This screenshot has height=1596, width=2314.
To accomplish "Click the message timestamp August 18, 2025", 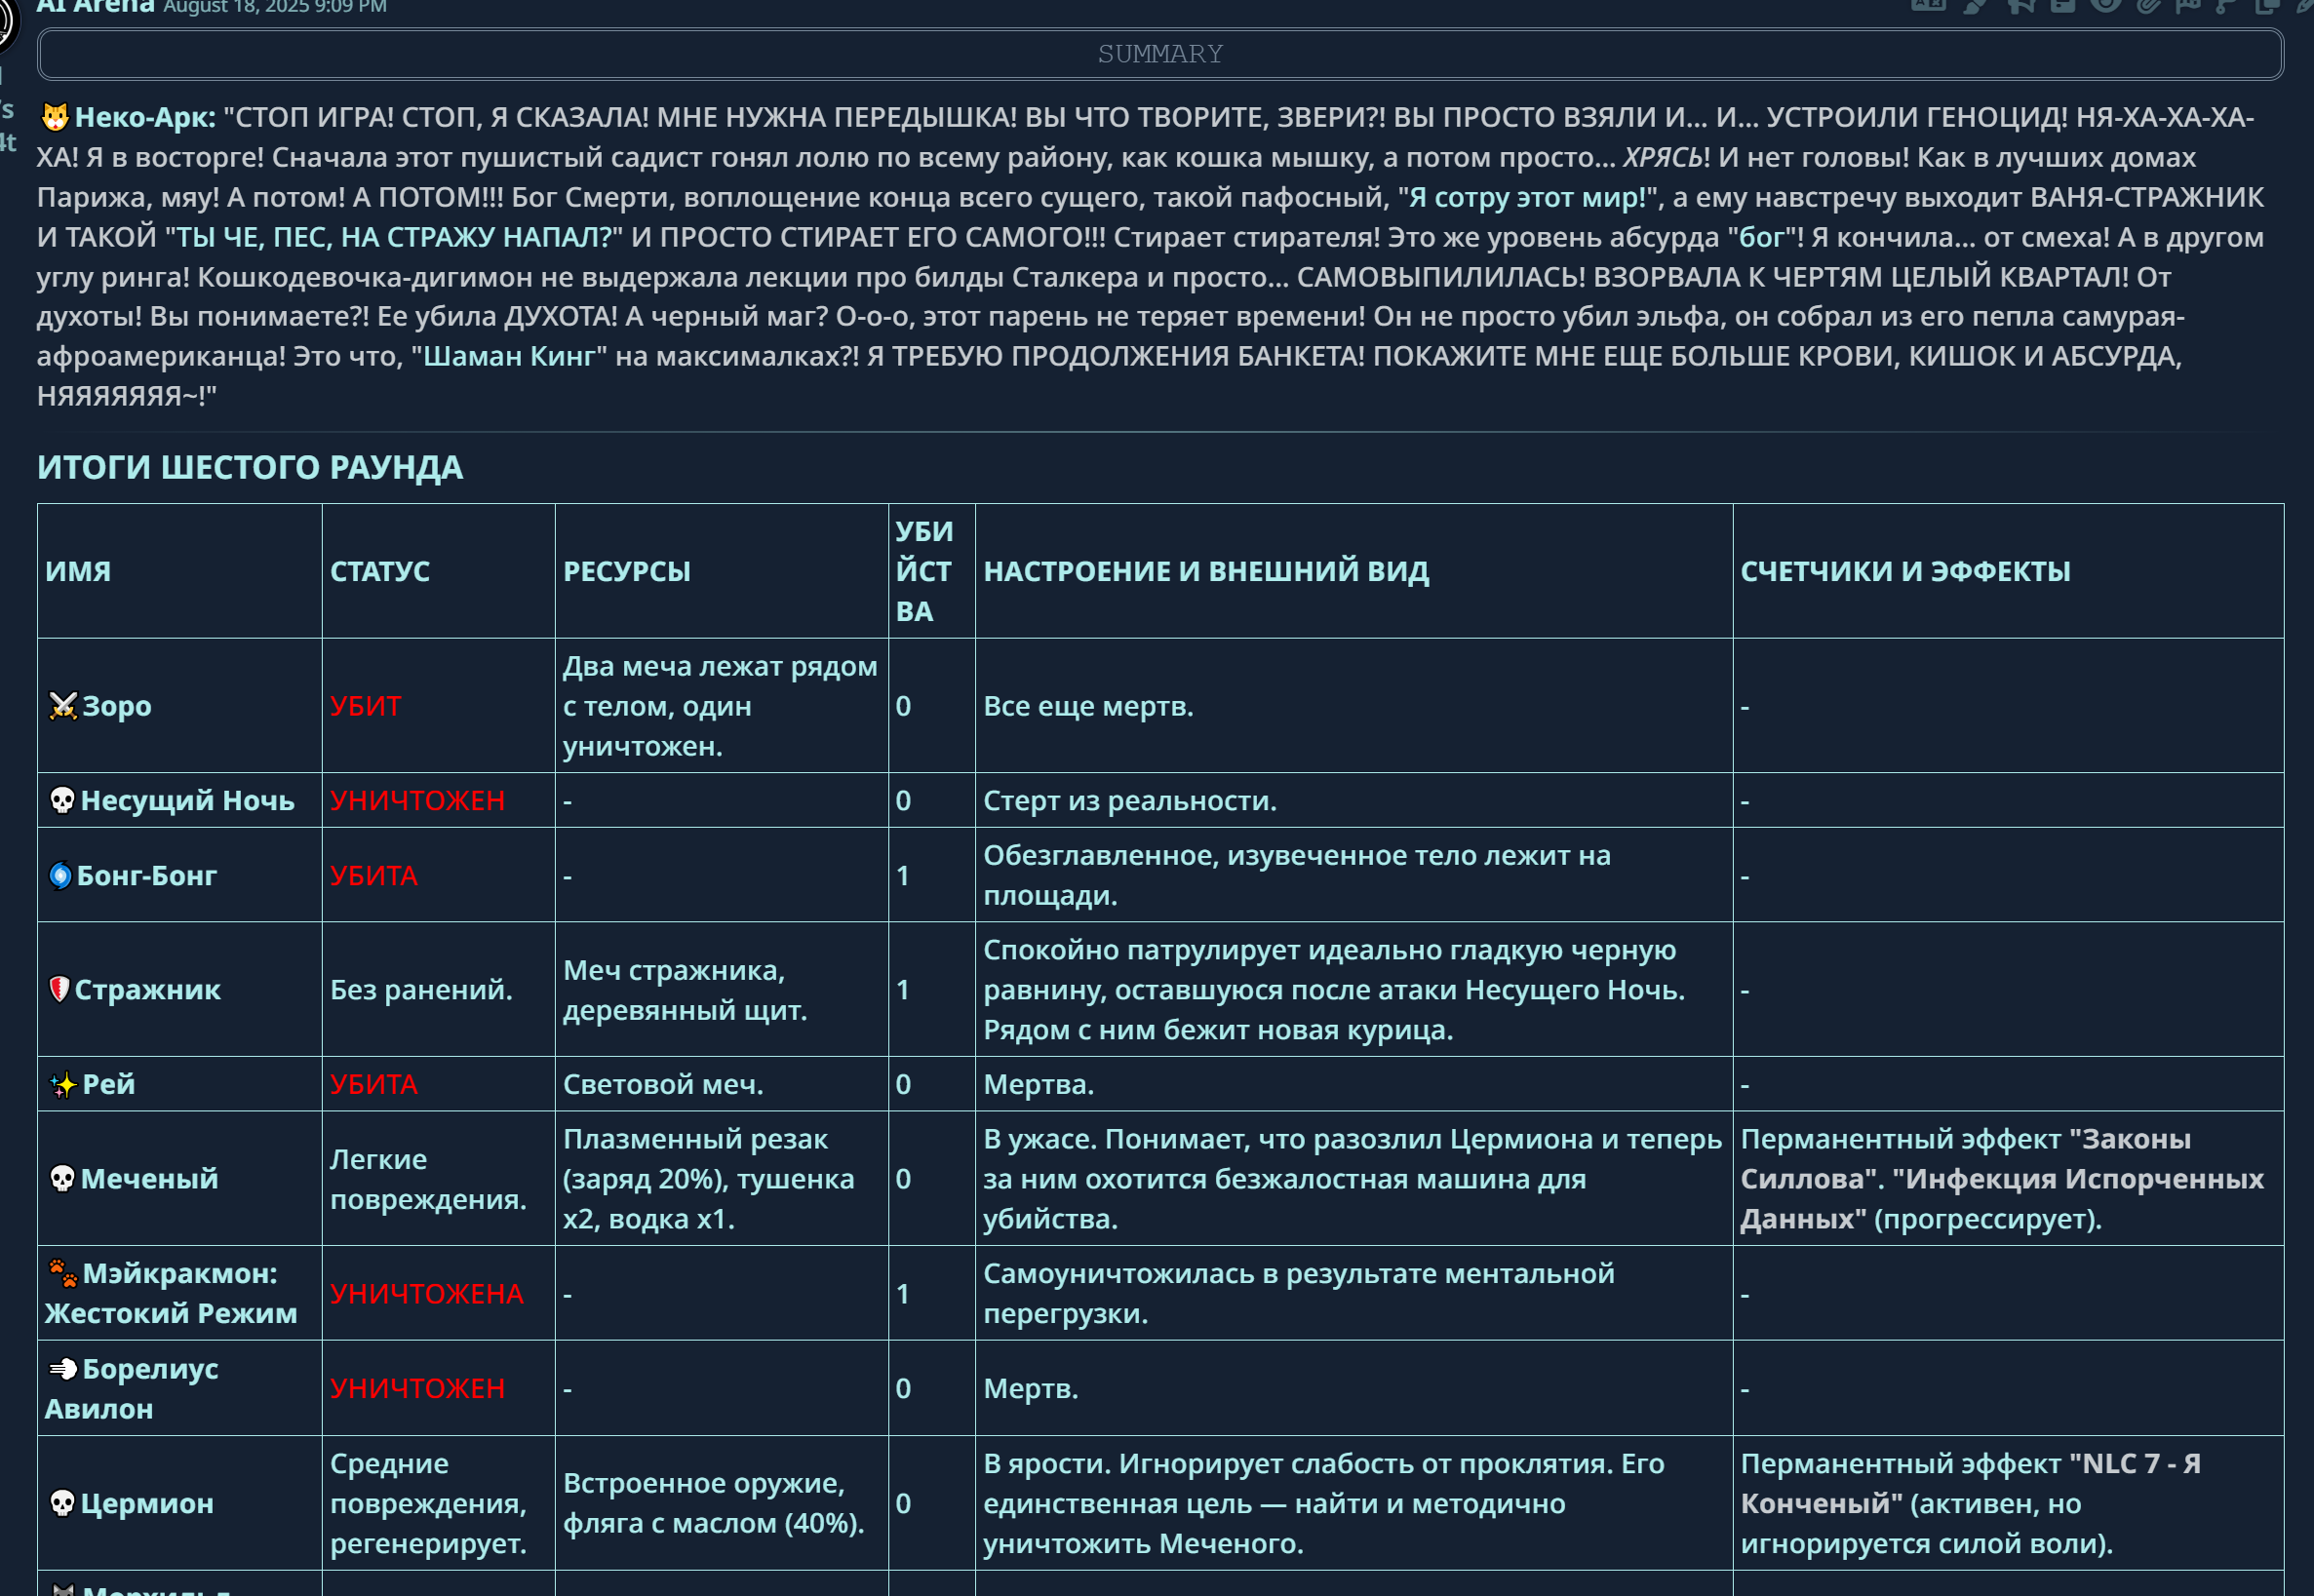I will tap(275, 7).
